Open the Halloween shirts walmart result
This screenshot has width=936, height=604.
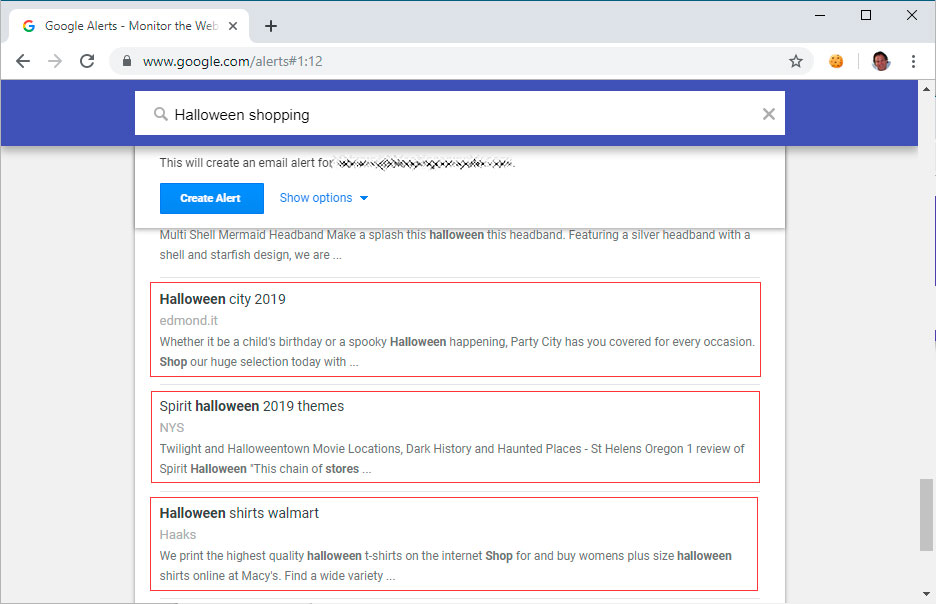tap(239, 513)
